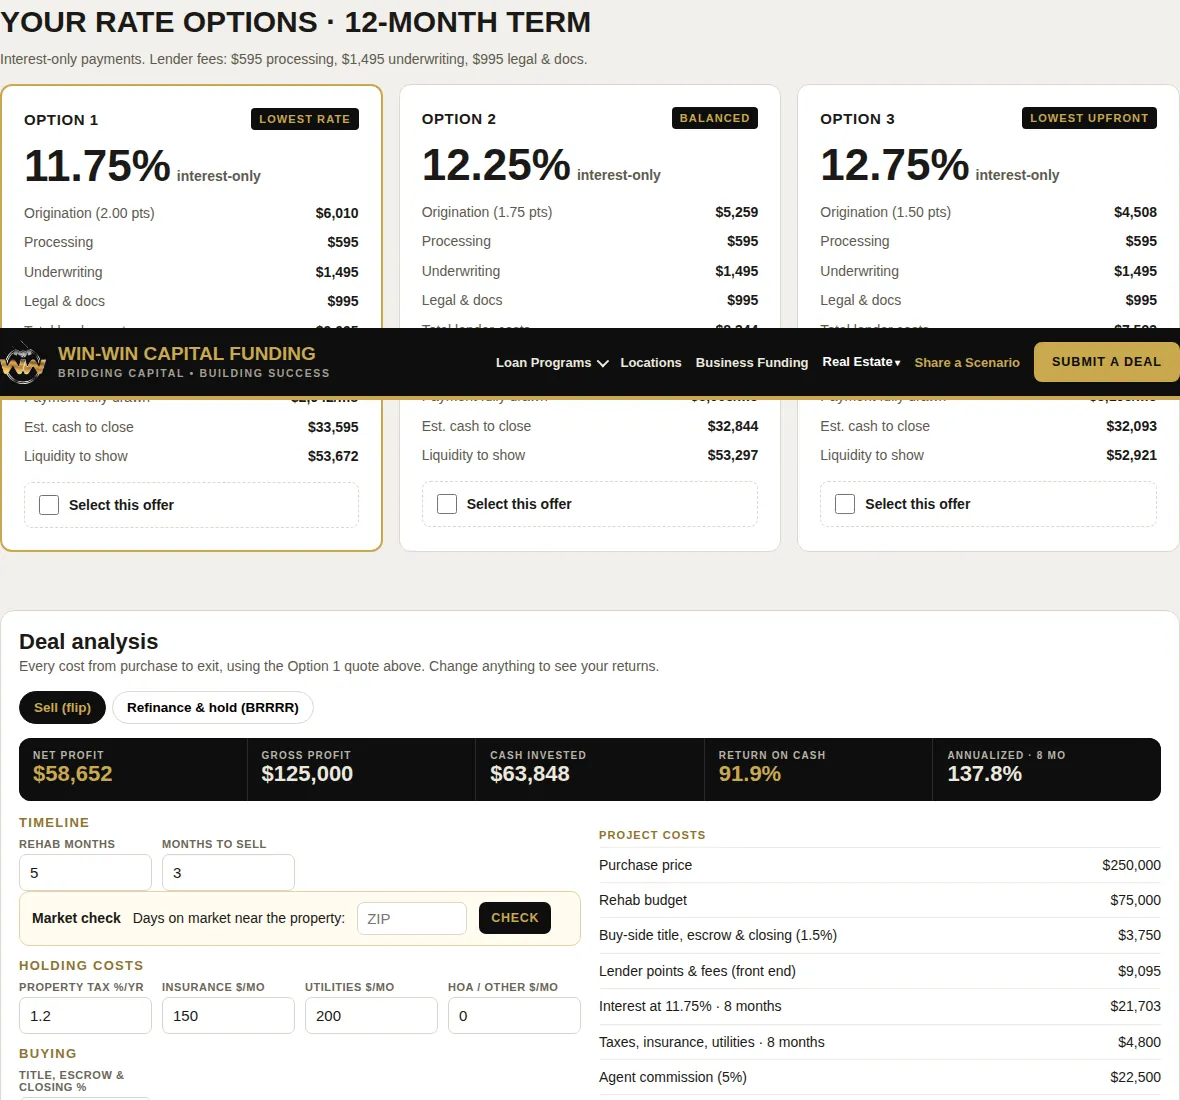
Task: Click the Taxes, insurance, utilities amount $4,800
Action: (x=1139, y=1042)
